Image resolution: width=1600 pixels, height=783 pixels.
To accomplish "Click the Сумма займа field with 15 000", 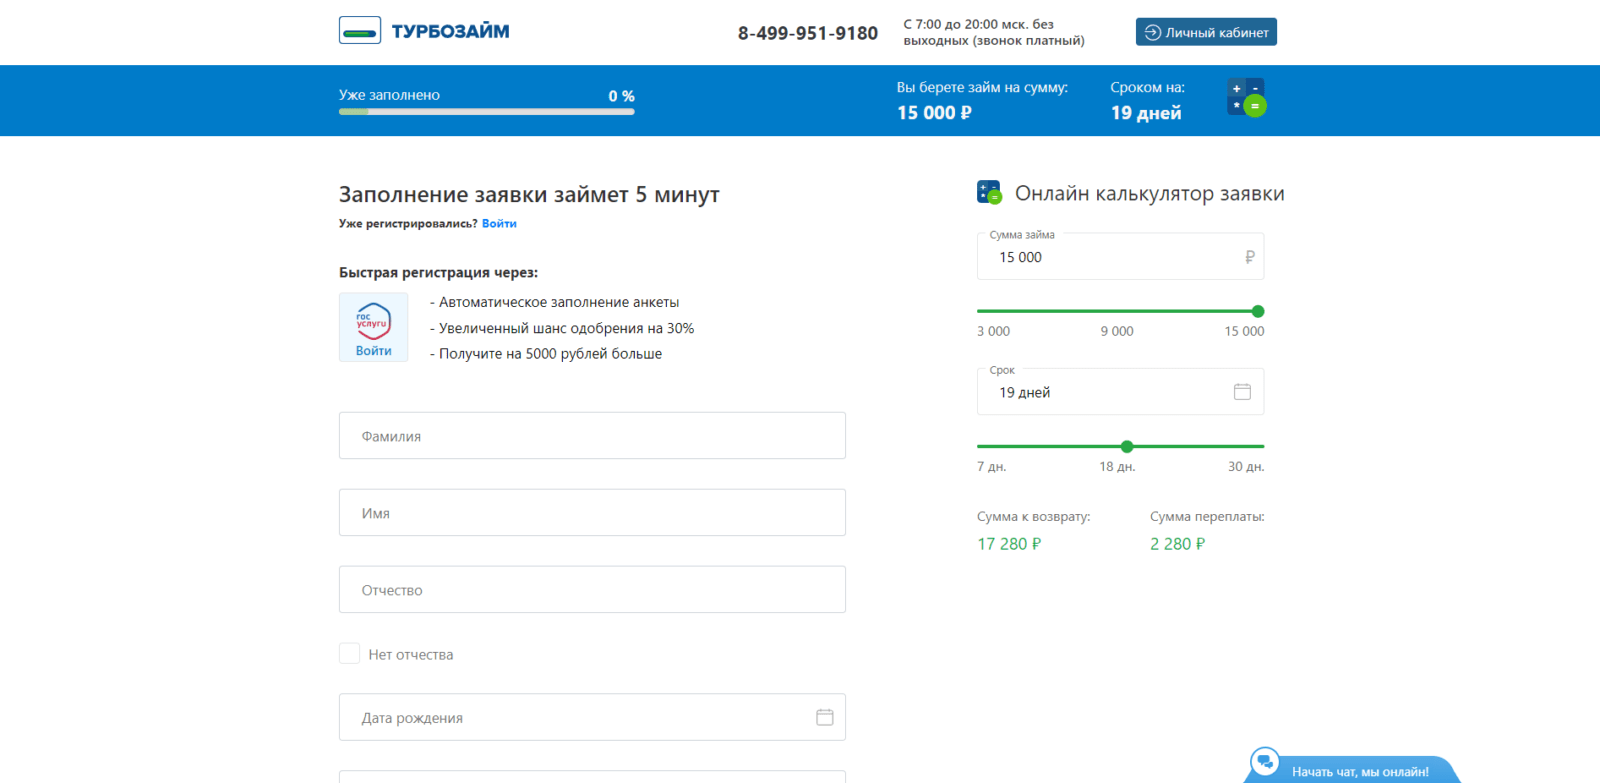I will tap(1120, 257).
